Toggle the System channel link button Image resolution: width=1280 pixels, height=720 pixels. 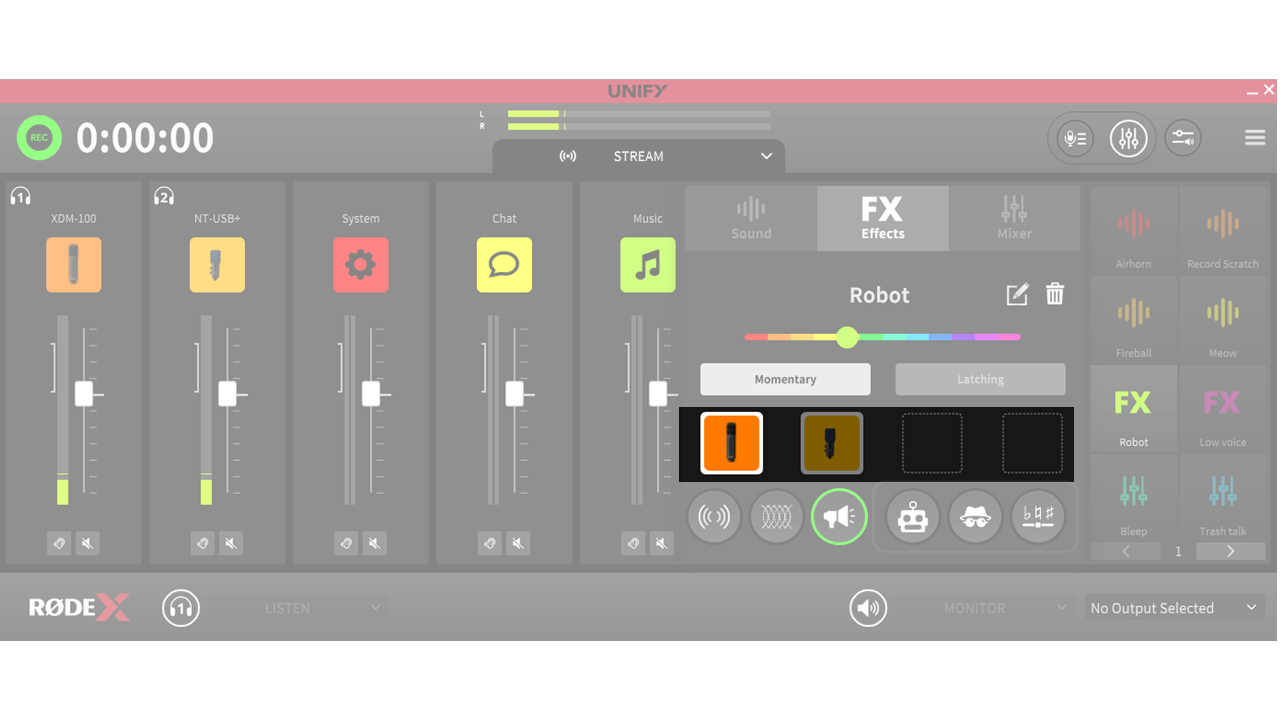[x=346, y=543]
